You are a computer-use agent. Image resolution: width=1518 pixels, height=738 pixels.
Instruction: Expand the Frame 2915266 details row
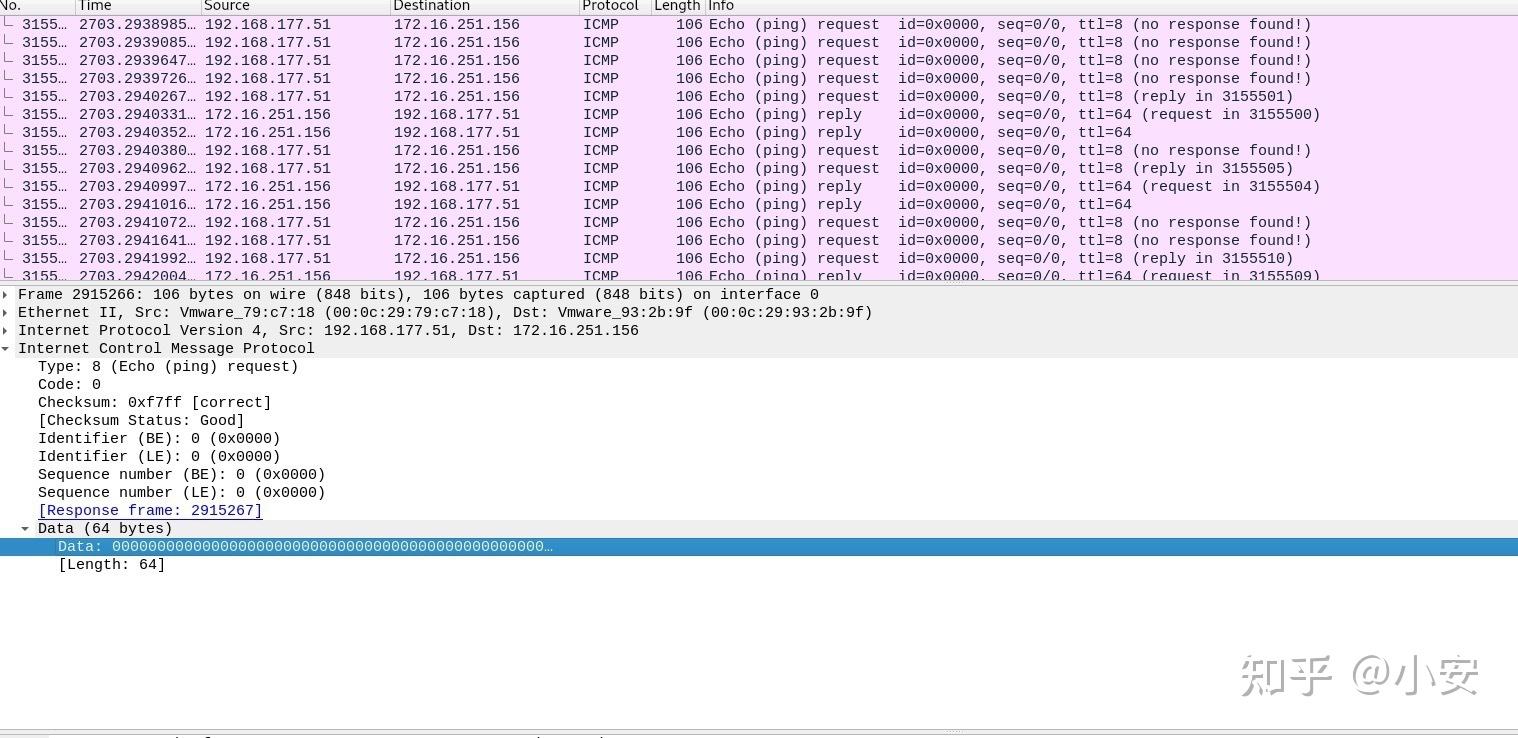click(x=6, y=295)
